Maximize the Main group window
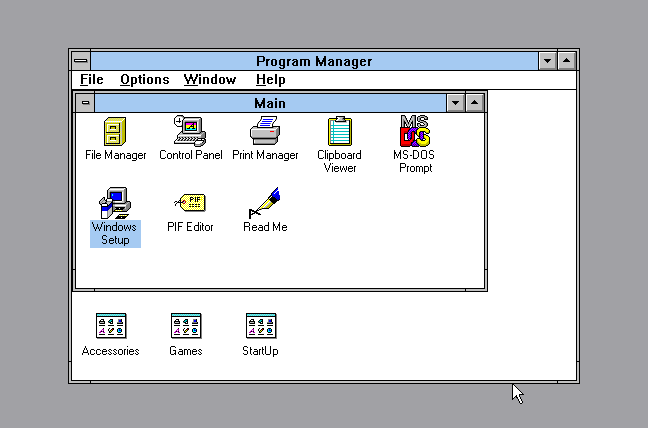This screenshot has width=648, height=428. pyautogui.click(x=475, y=103)
